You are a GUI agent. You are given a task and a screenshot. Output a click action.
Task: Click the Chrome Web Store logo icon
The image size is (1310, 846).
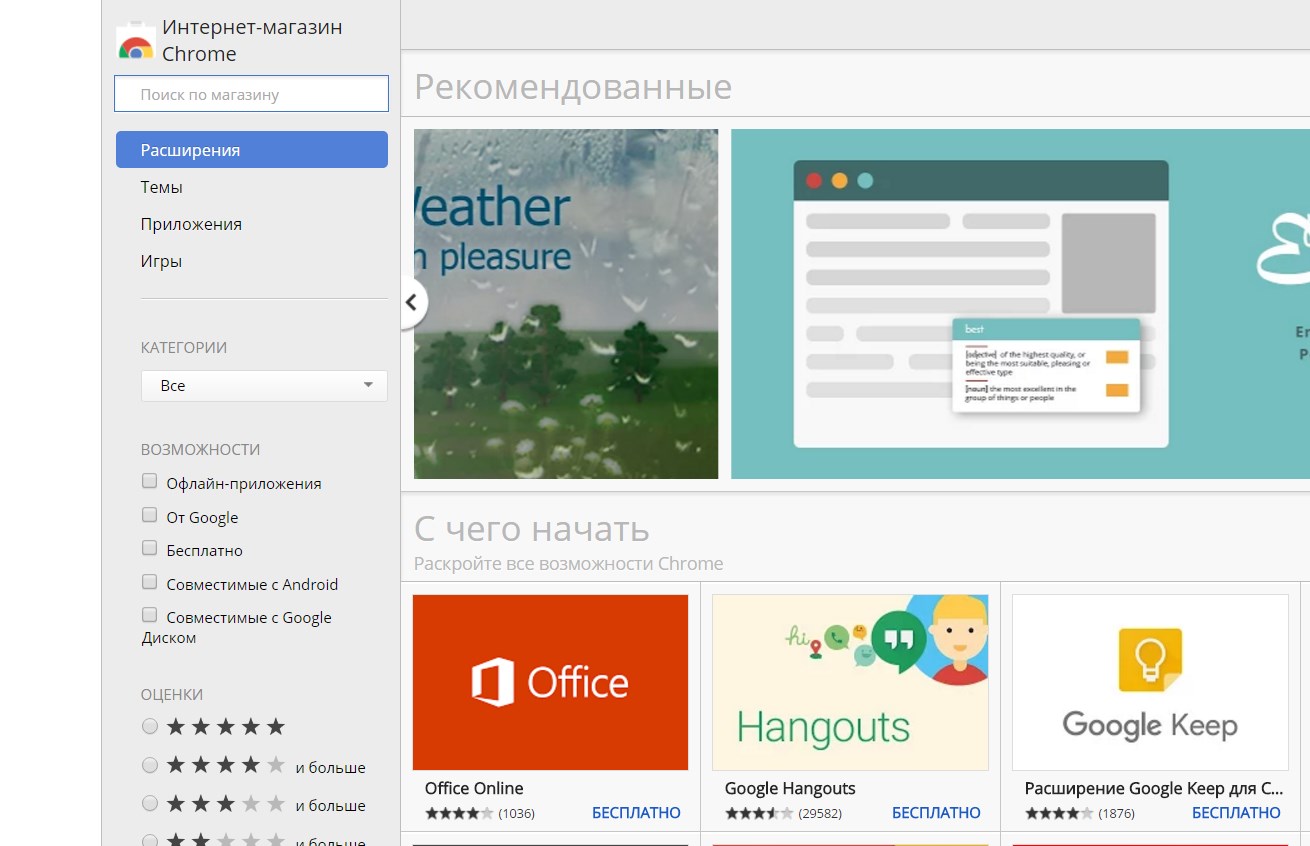[135, 43]
